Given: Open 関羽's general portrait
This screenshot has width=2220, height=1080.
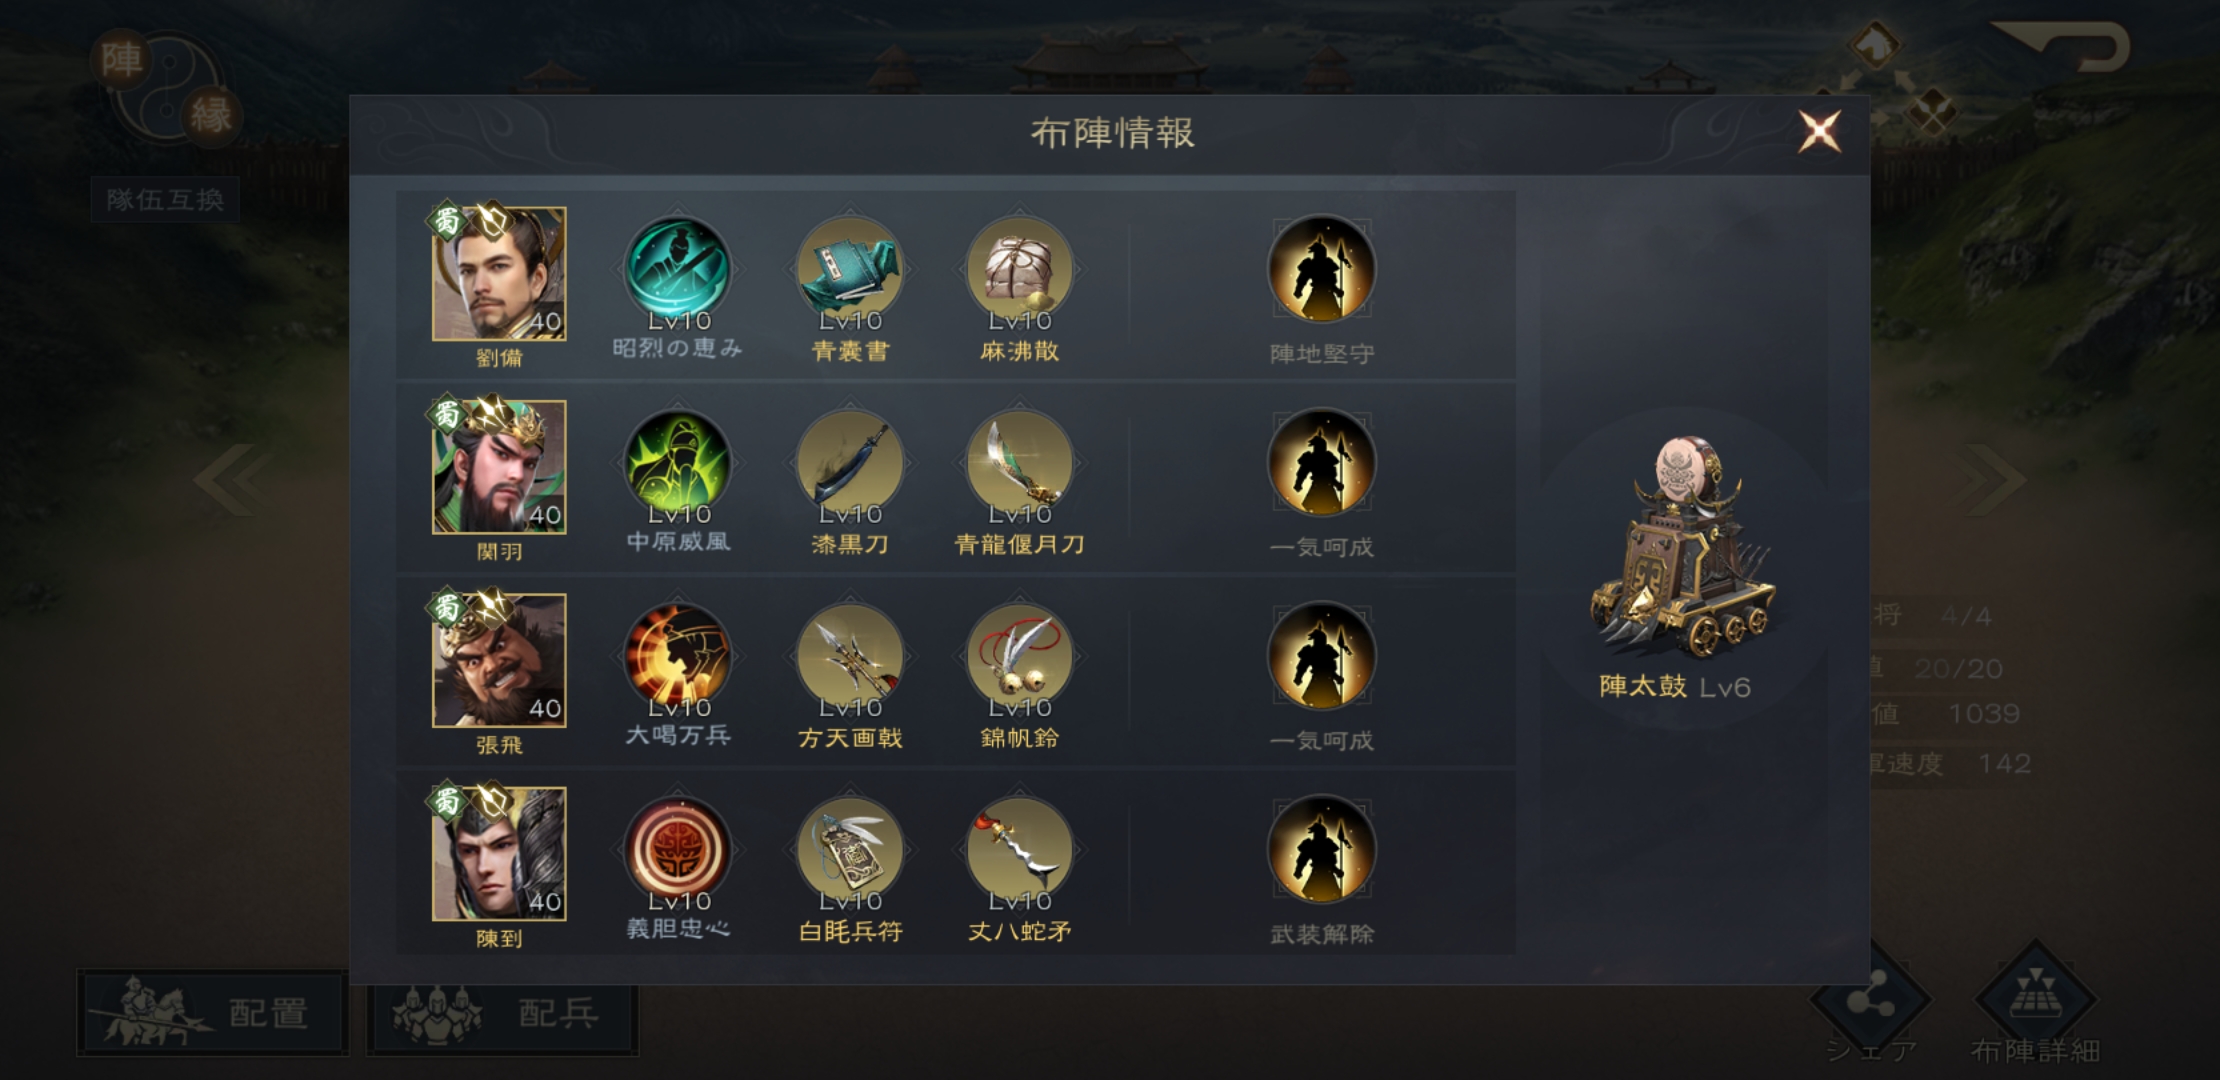Looking at the screenshot, I should click(499, 467).
